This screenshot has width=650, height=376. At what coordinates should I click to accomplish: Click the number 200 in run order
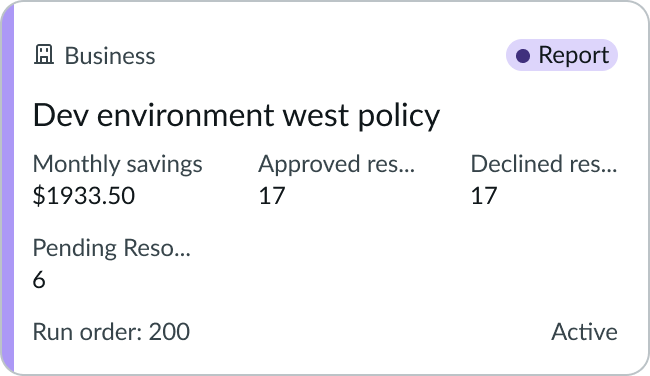169,332
